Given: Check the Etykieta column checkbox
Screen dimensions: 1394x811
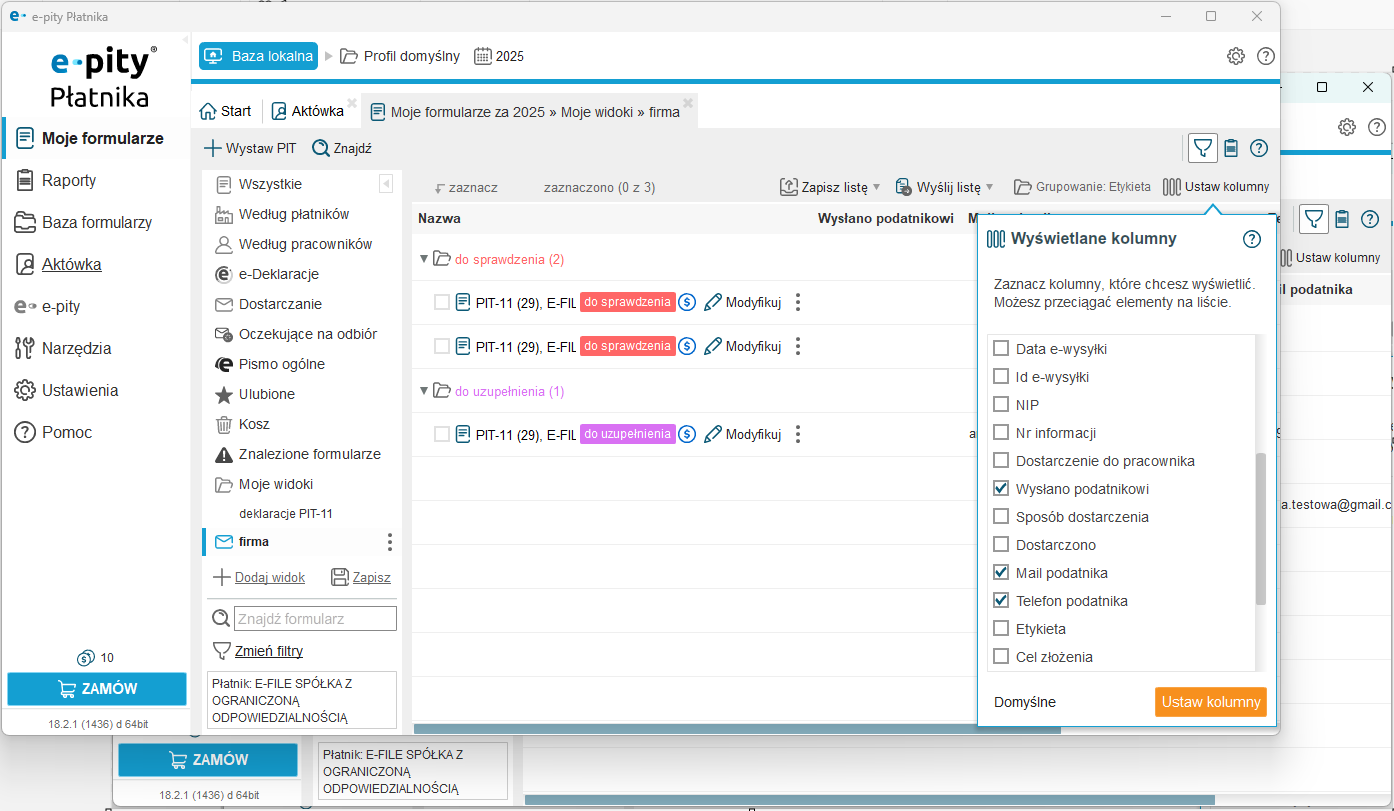Looking at the screenshot, I should coord(1000,629).
